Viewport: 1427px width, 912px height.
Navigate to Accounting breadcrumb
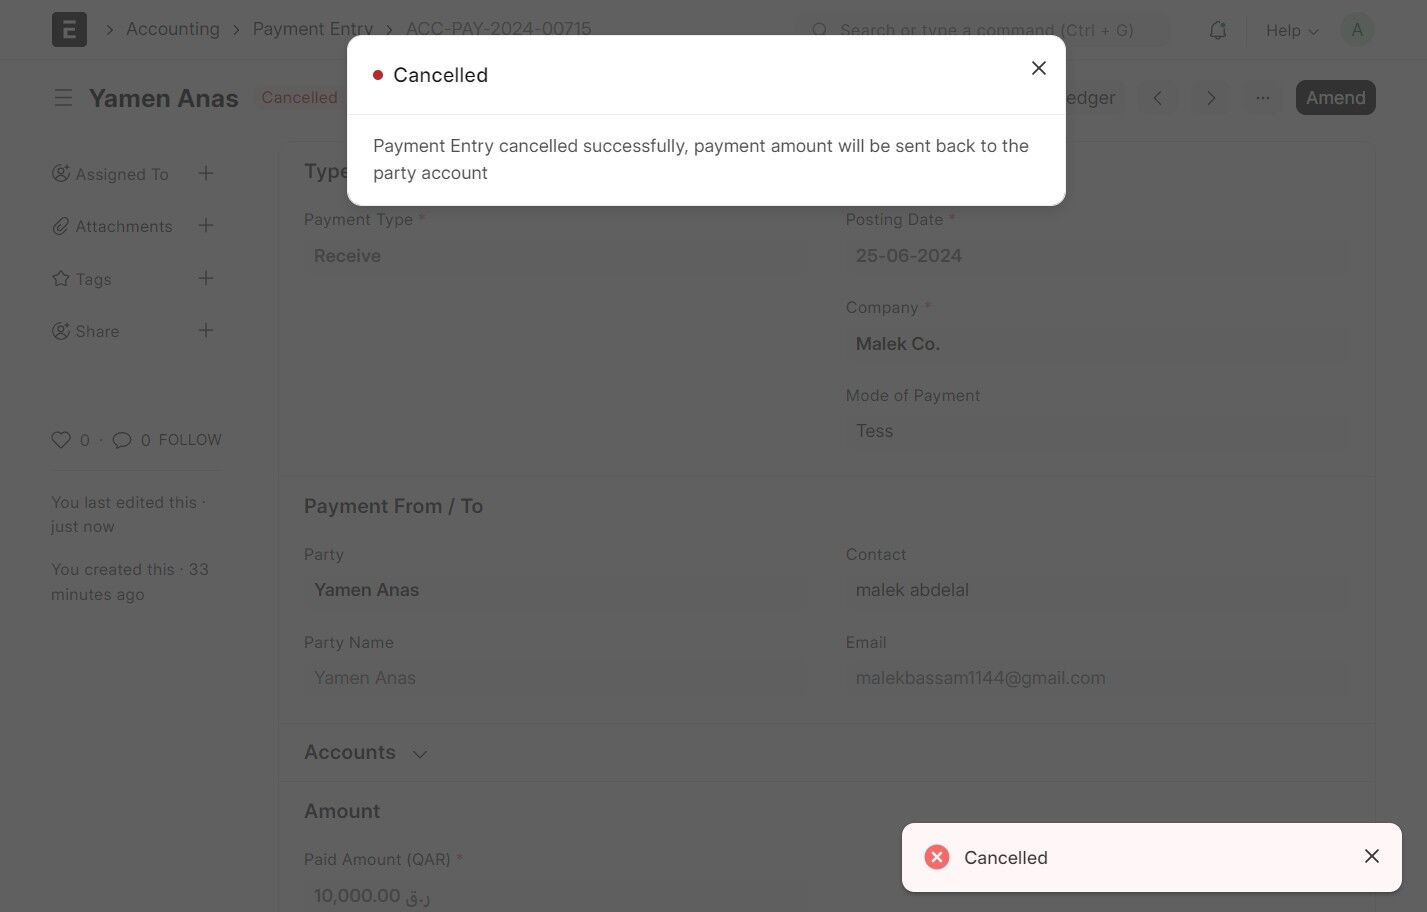(x=173, y=29)
